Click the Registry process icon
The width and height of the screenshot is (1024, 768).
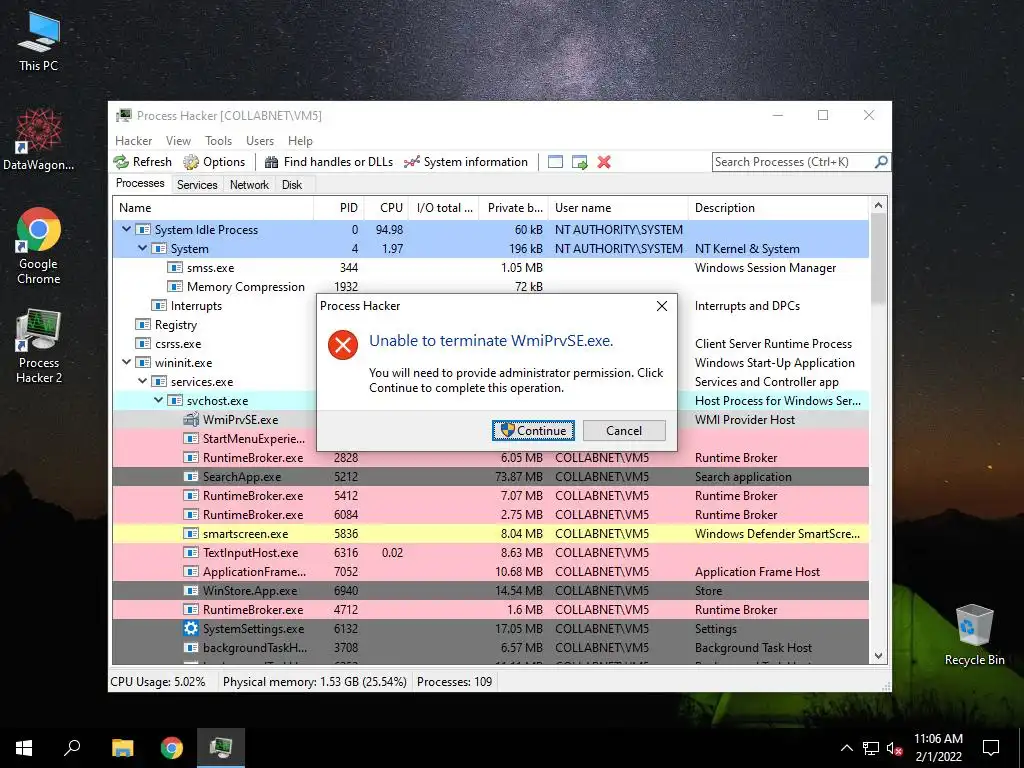[142, 325]
